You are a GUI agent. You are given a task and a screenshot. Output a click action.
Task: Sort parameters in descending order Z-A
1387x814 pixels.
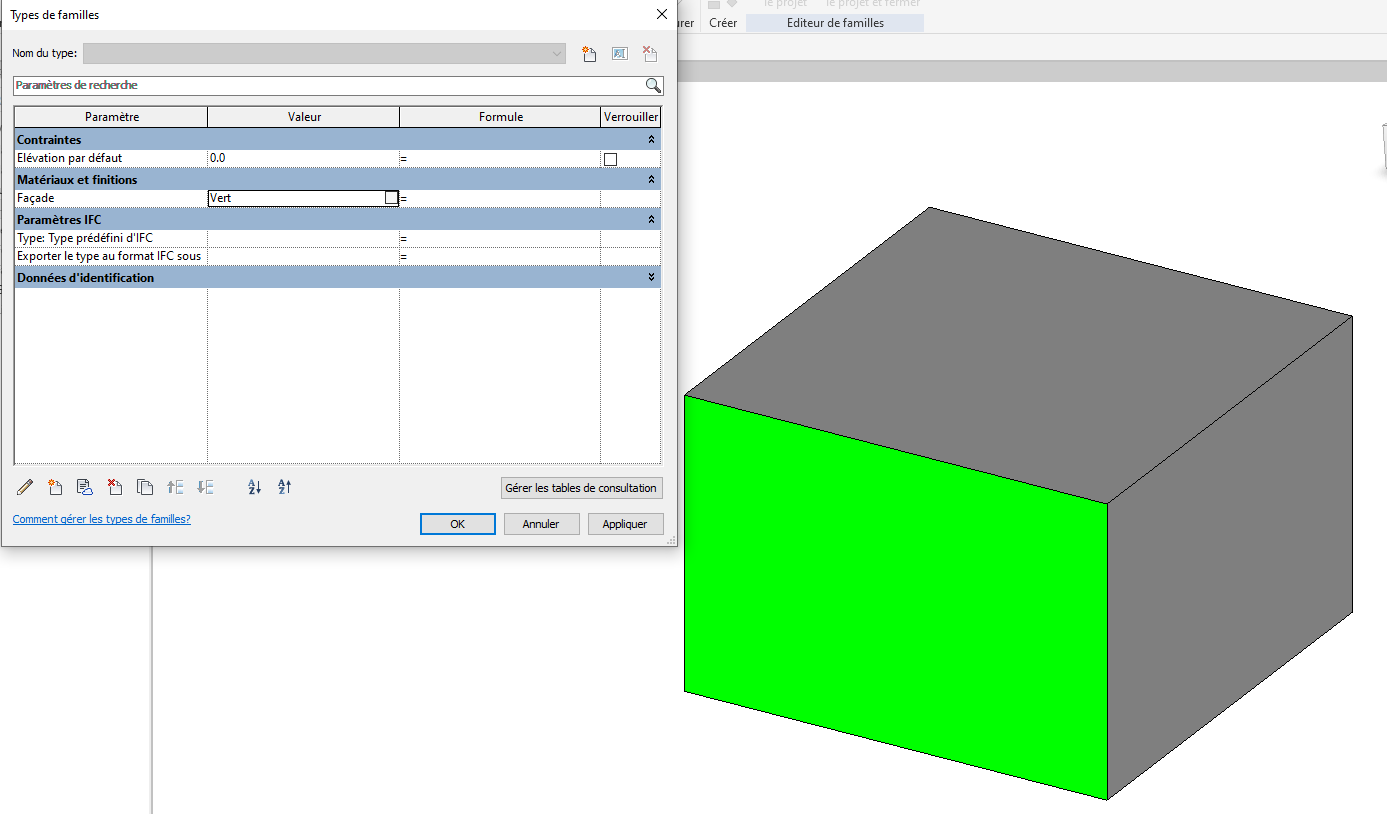(284, 487)
